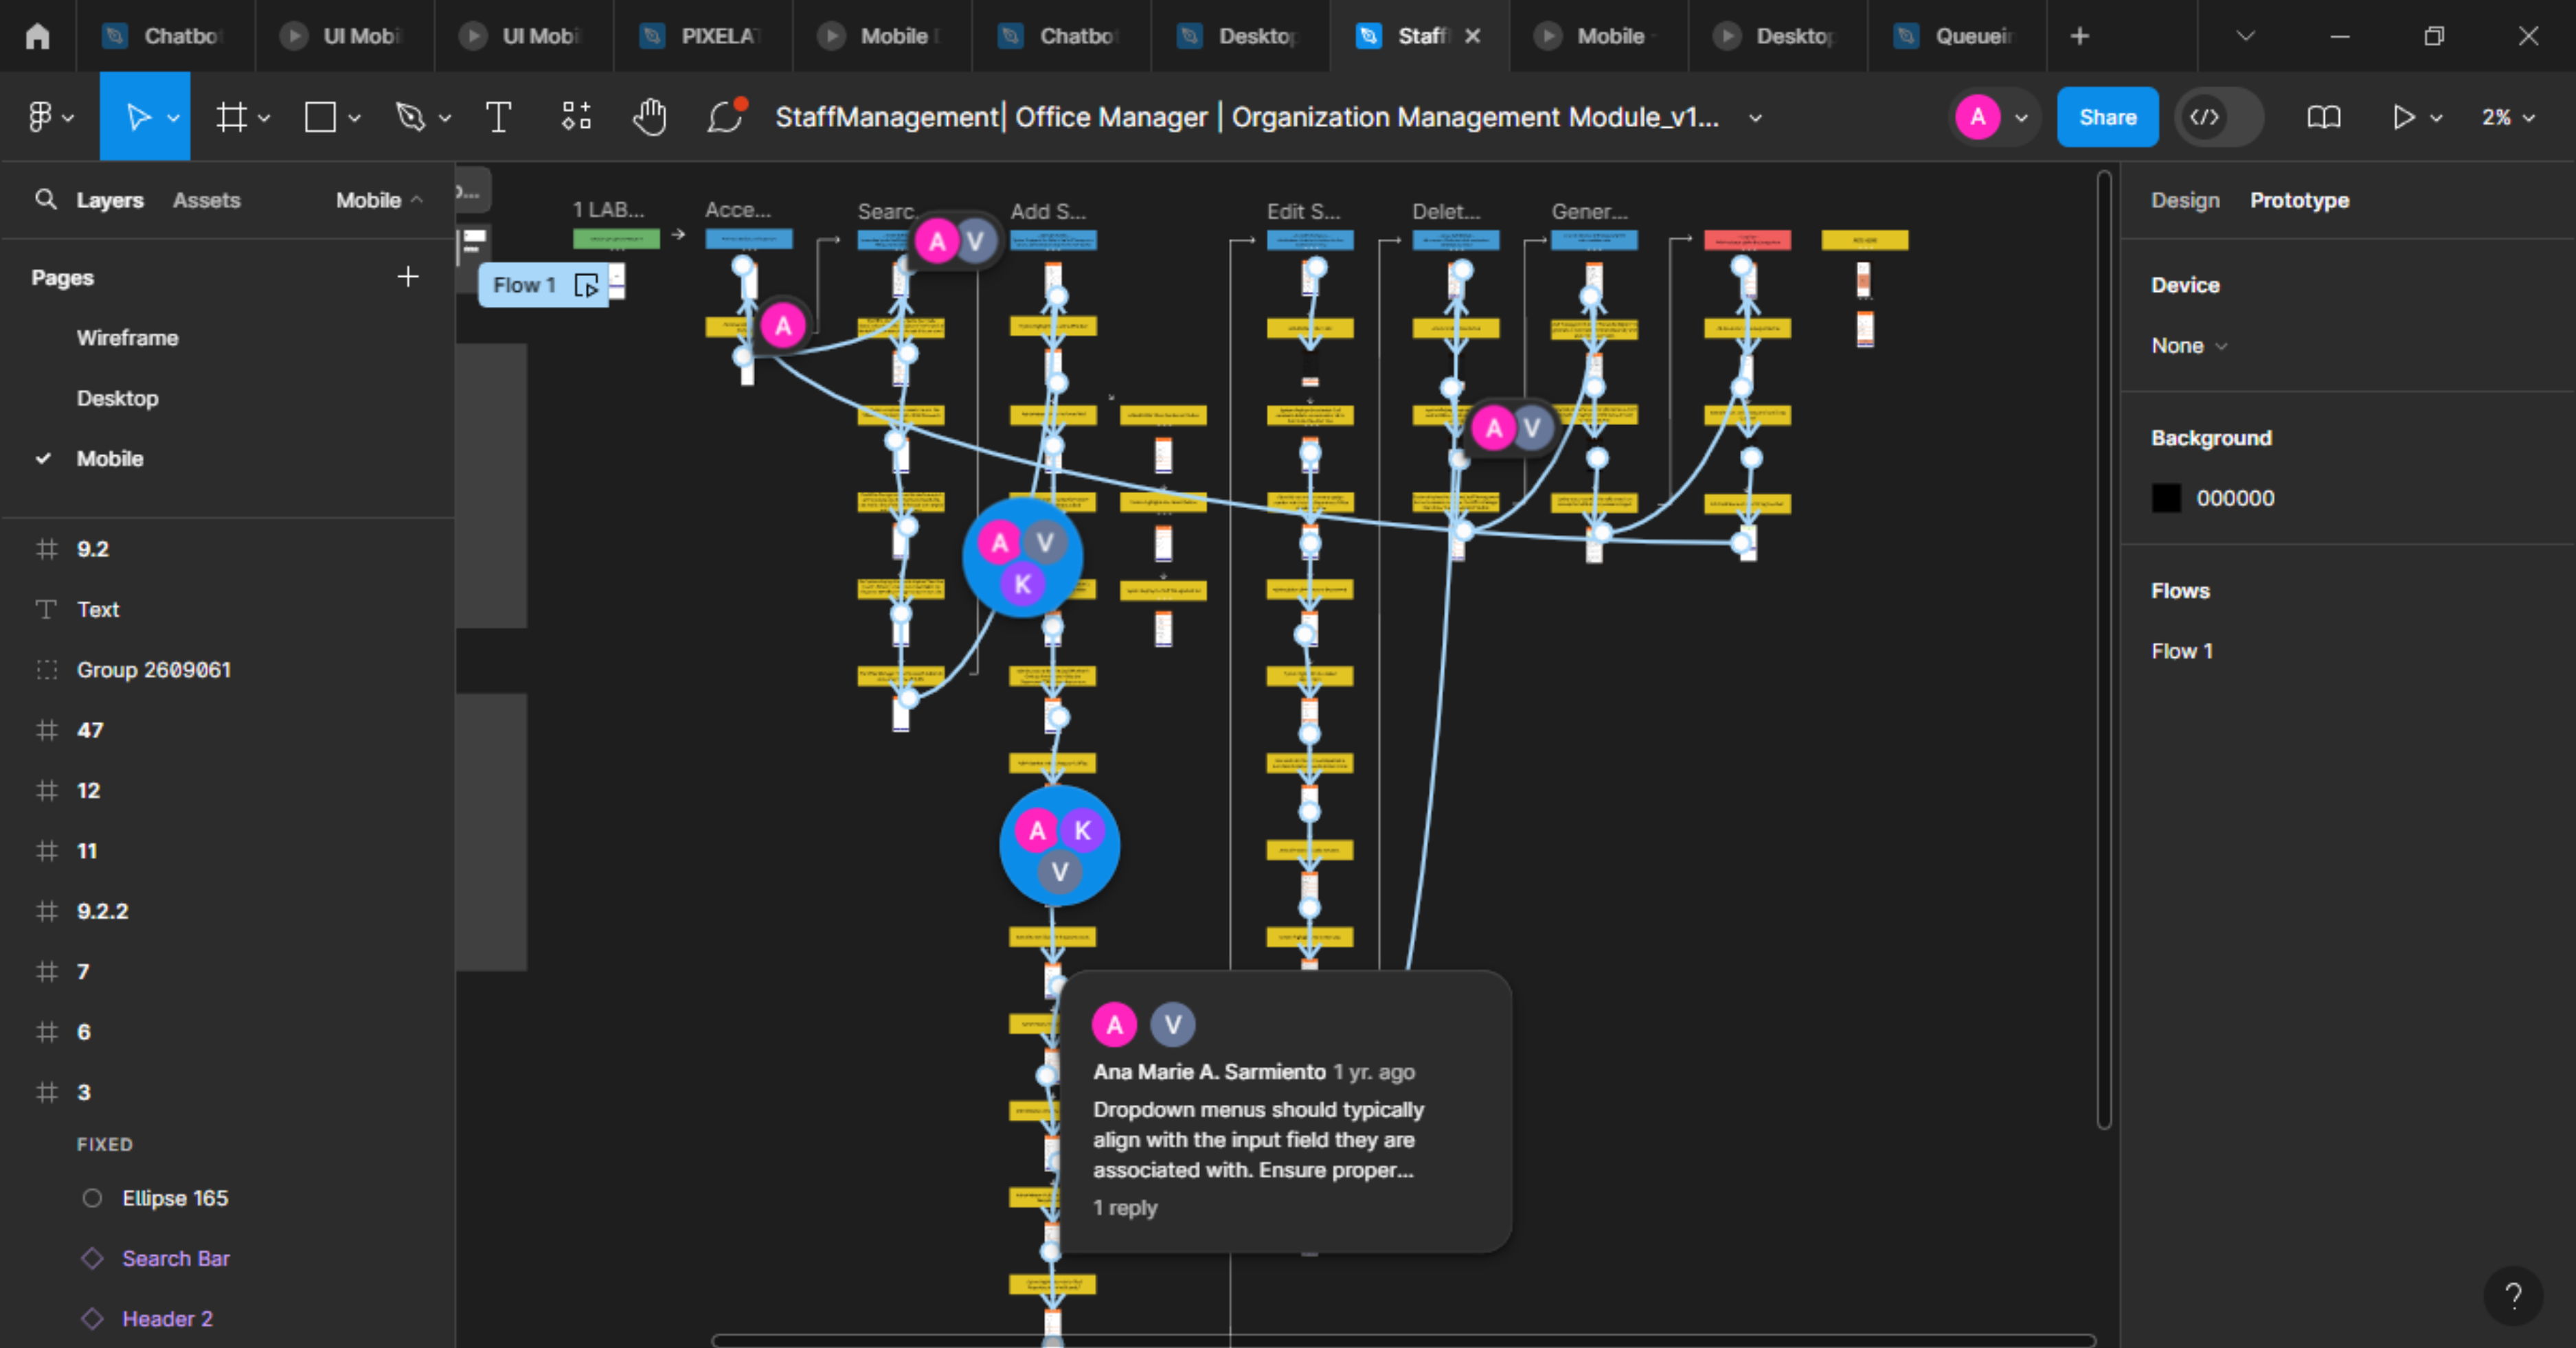Screen dimensions: 2576x1348
Task: Open the library book icon
Action: pyautogui.click(x=2323, y=117)
